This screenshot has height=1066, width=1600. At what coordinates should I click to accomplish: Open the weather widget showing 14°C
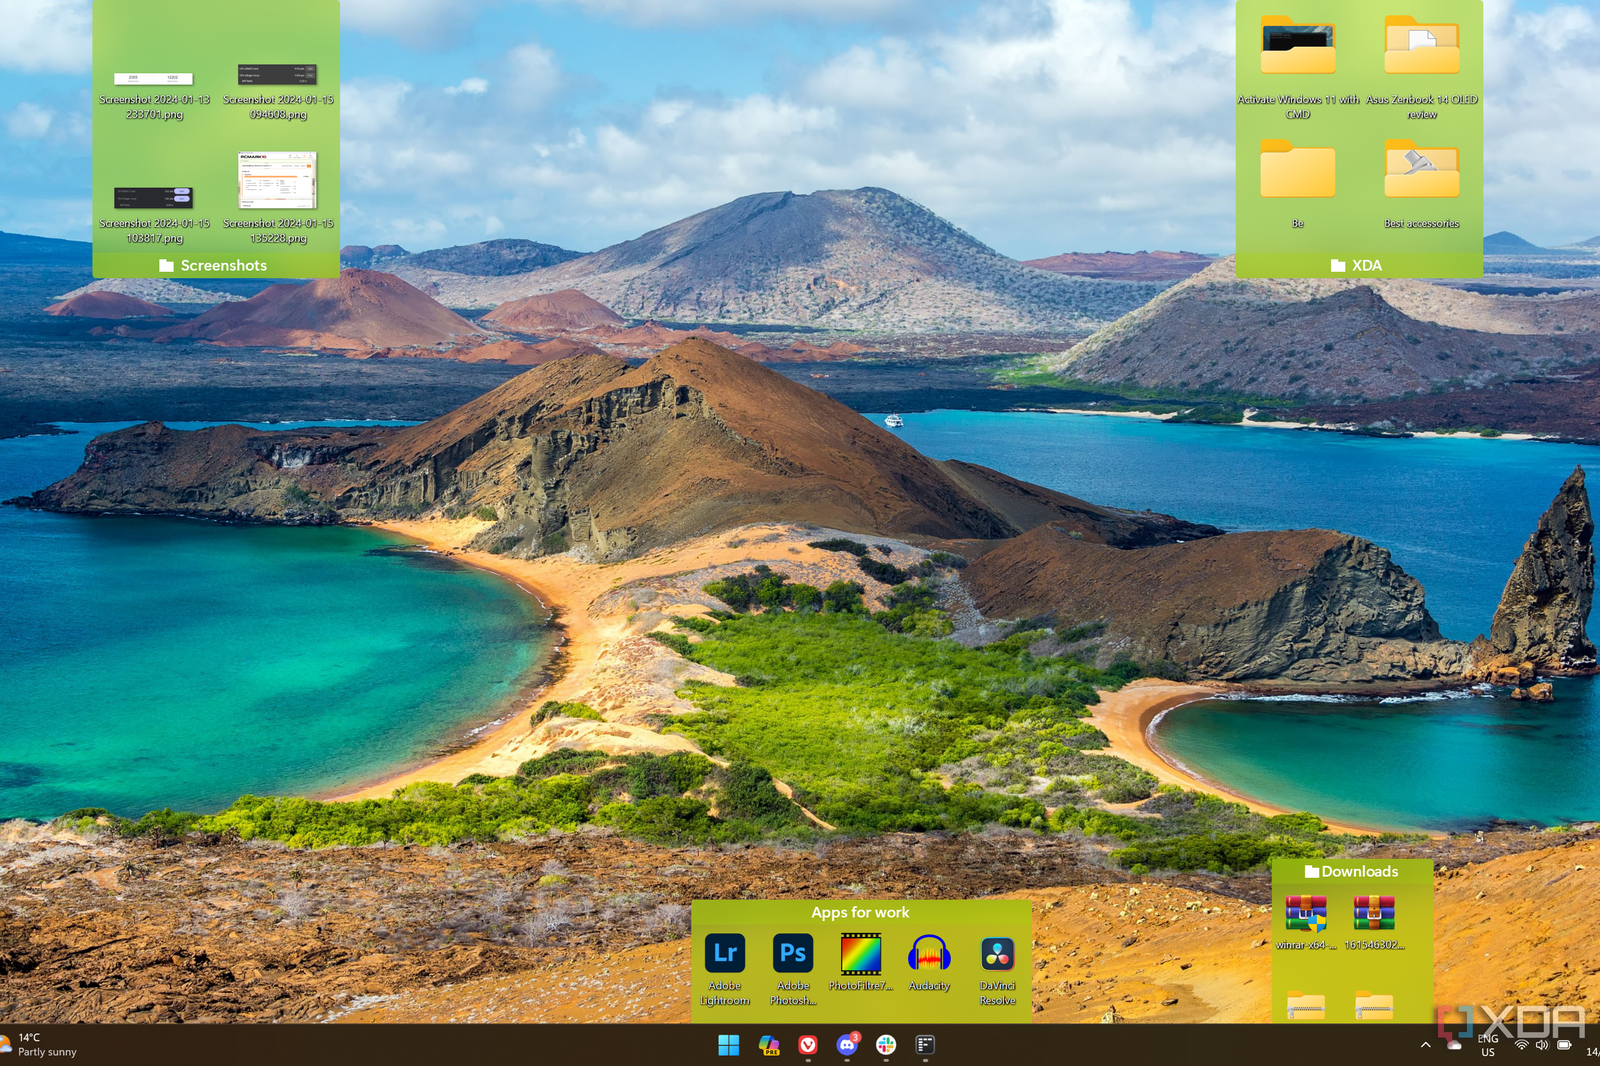click(40, 1045)
